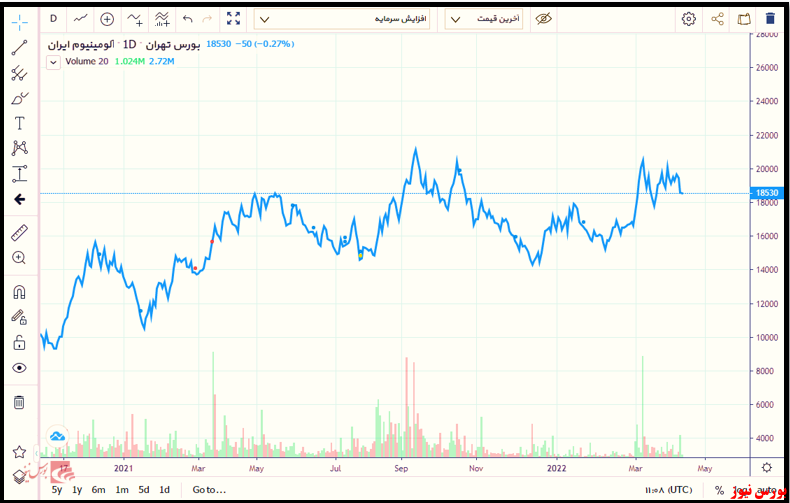Screen dimensions: 790x503
Task: Click the redo arrow
Action: 207,19
